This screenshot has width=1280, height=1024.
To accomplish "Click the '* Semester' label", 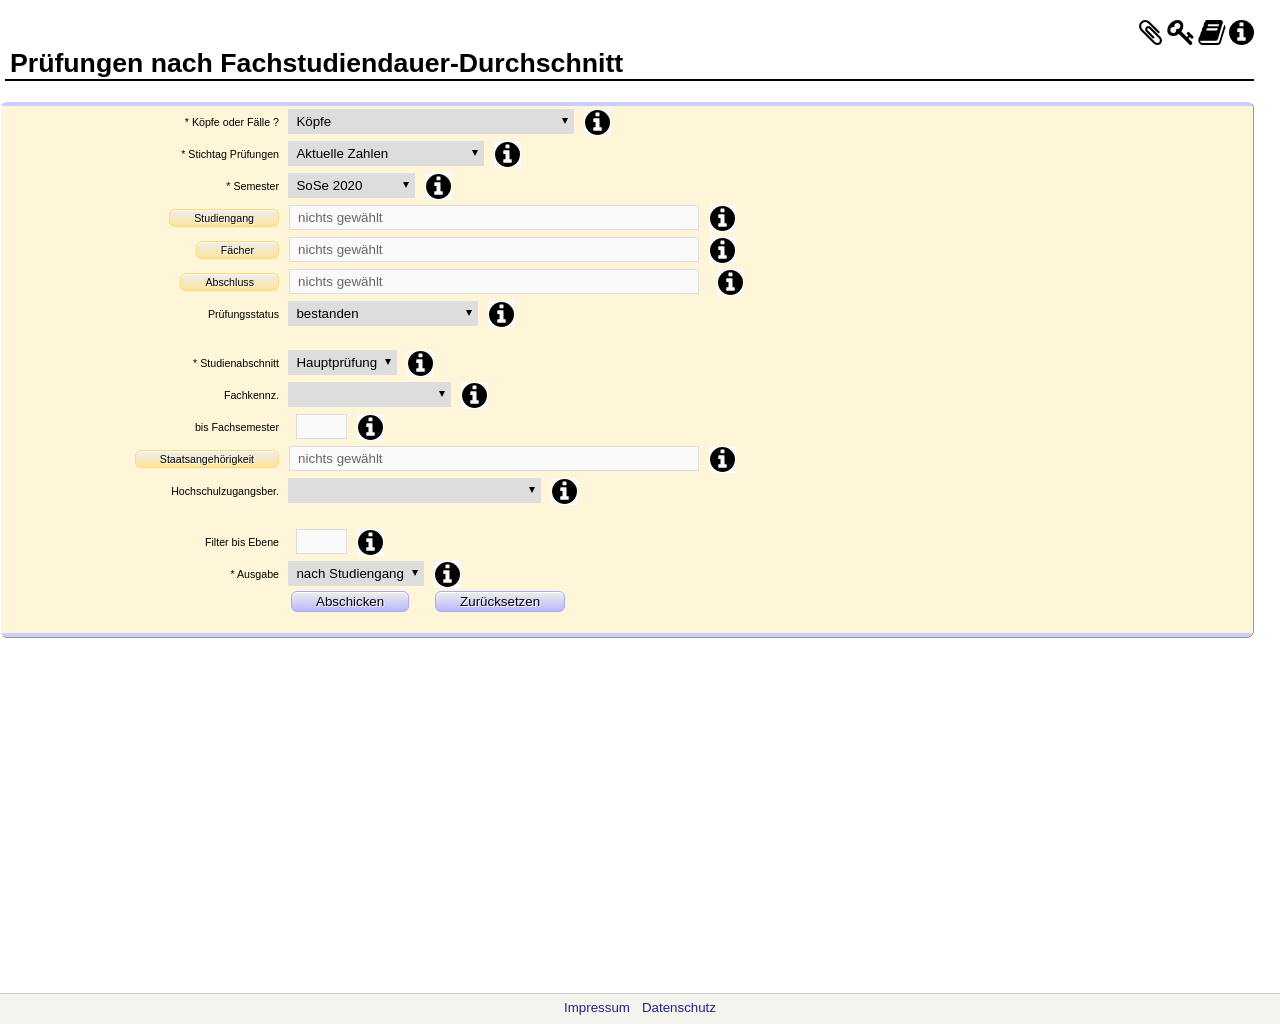I will tap(252, 186).
